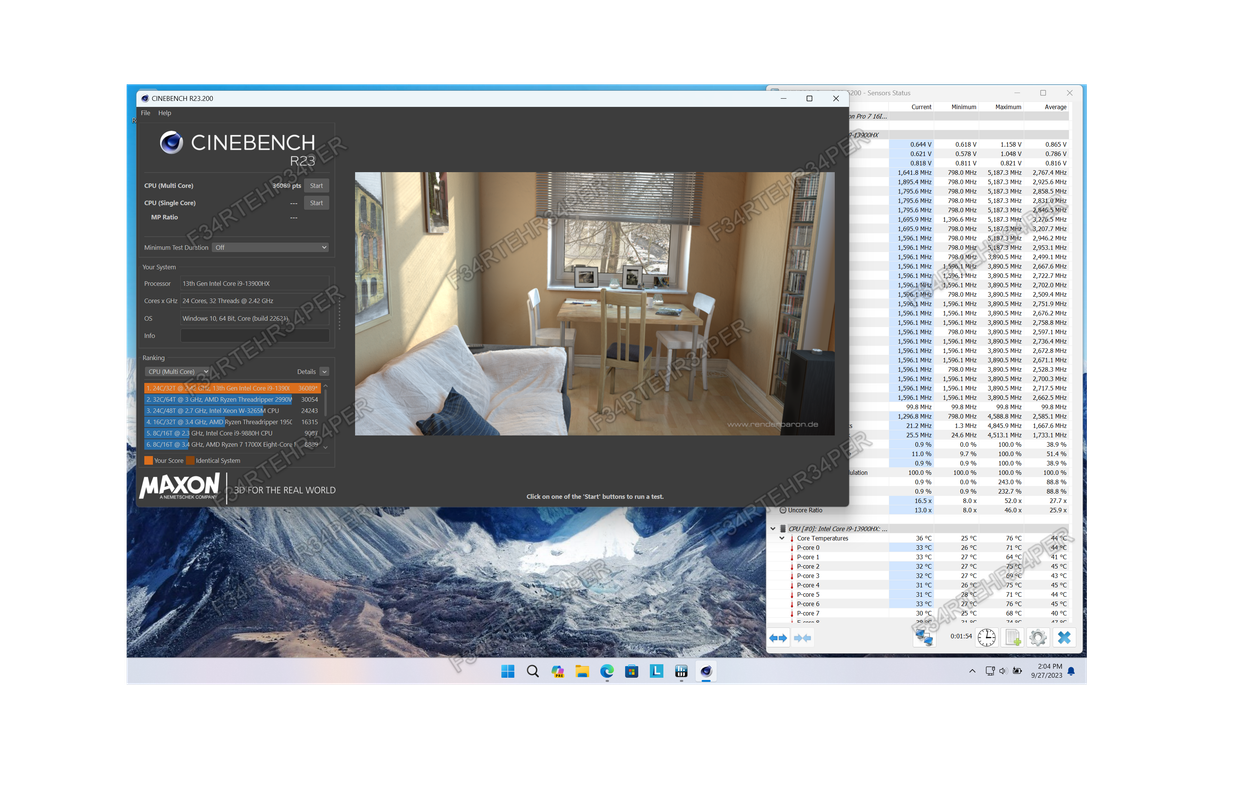Image resolution: width=1257 pixels, height=800 pixels.
Task: Toggle the ranking Details arrow button
Action: point(324,372)
